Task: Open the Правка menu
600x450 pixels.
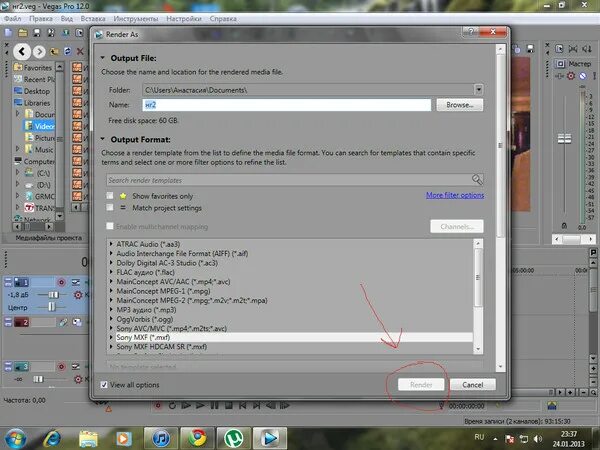Action: click(41, 19)
